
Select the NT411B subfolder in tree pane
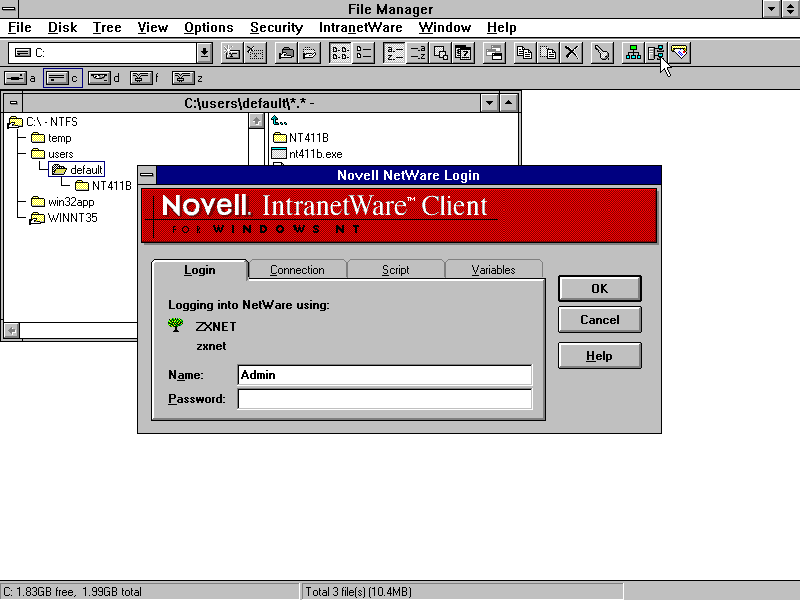(103, 186)
